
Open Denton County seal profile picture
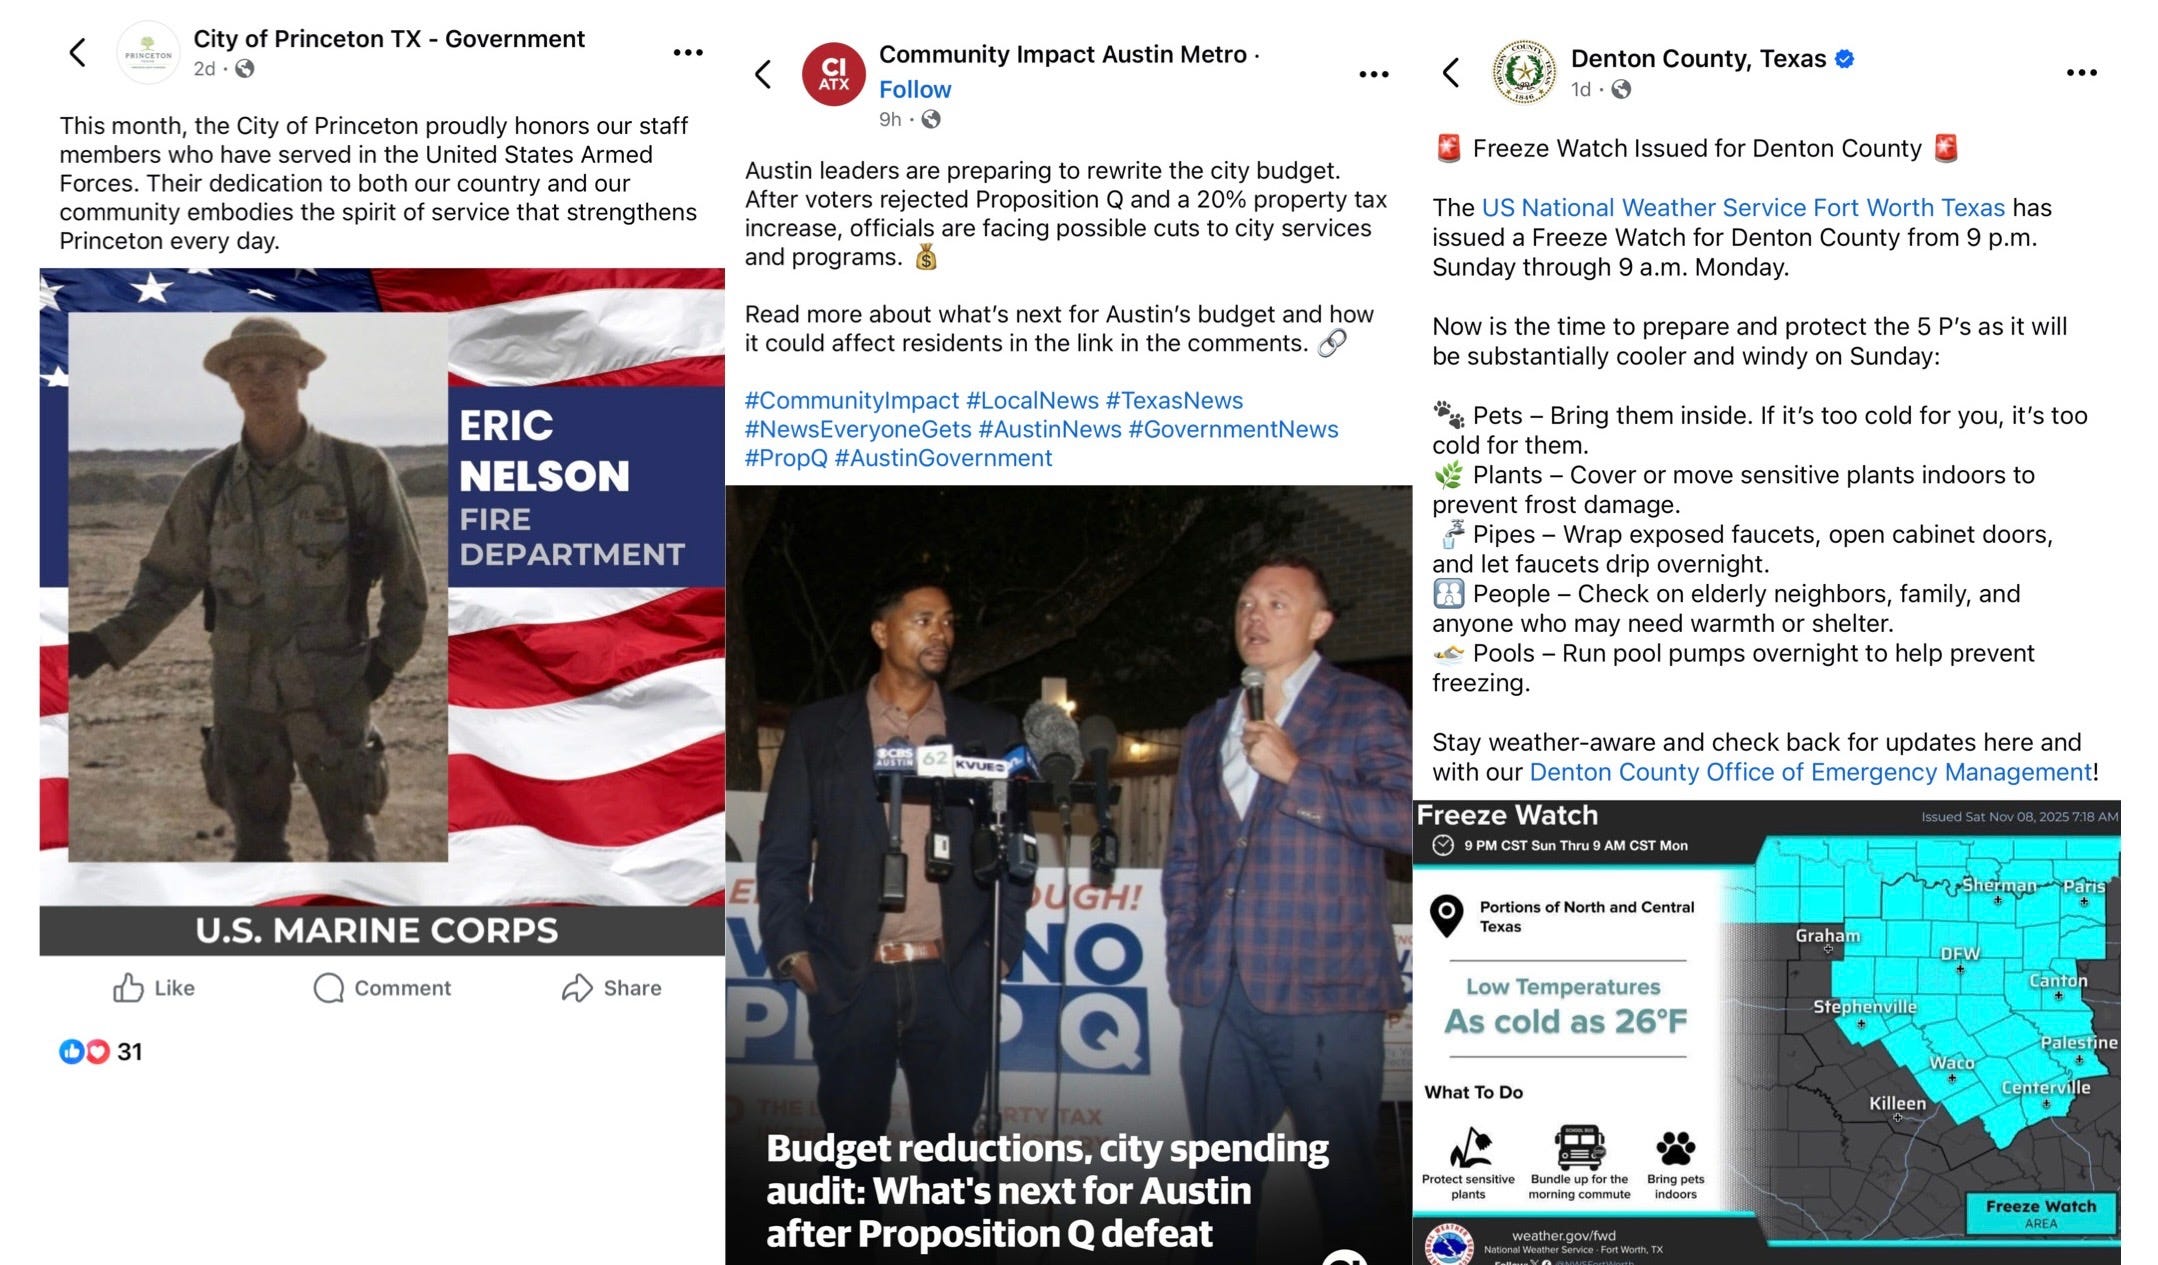[1524, 72]
